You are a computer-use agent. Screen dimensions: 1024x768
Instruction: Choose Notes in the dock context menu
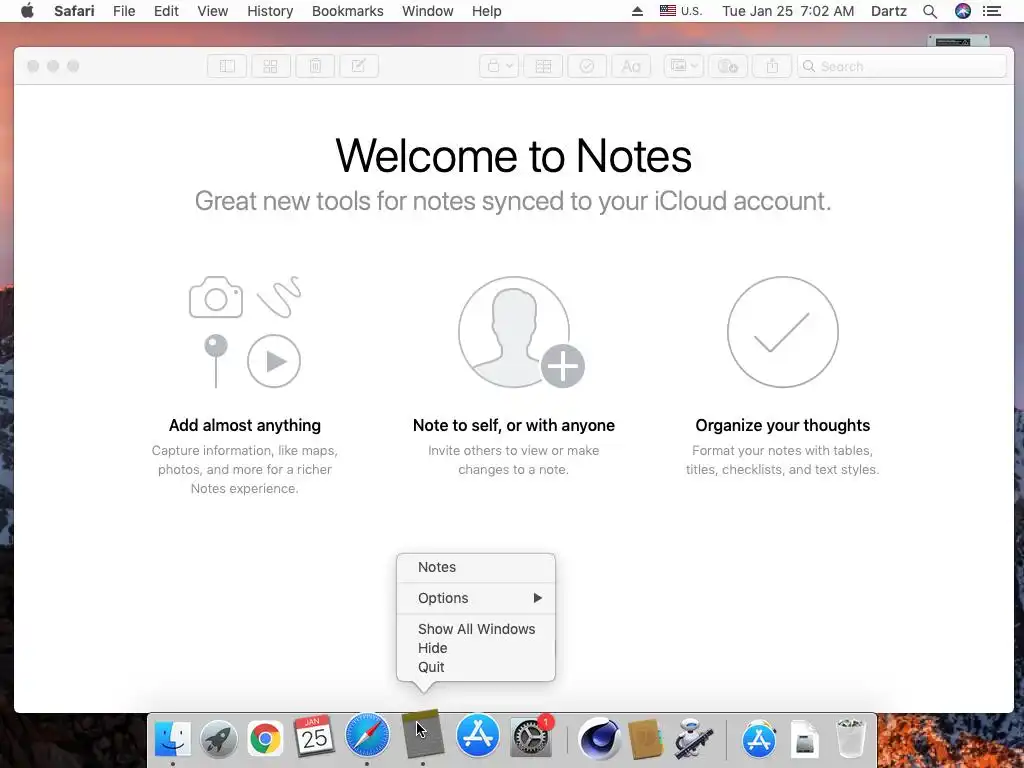[475, 567]
